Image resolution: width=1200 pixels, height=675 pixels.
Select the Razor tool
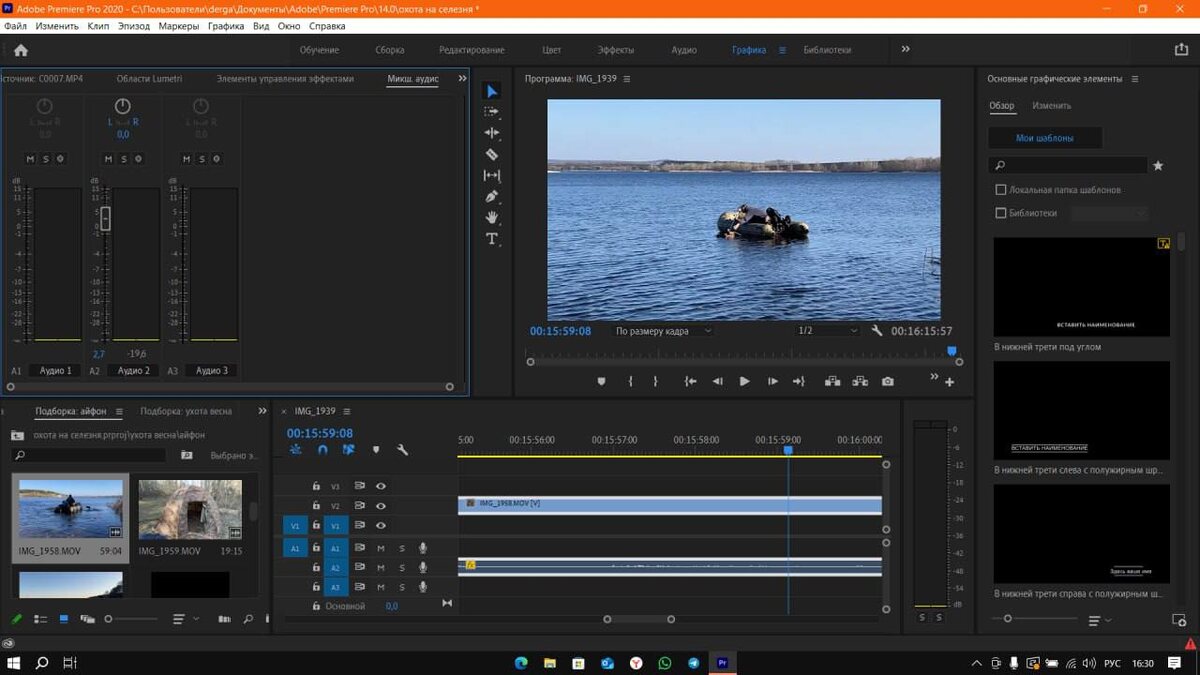tap(492, 154)
